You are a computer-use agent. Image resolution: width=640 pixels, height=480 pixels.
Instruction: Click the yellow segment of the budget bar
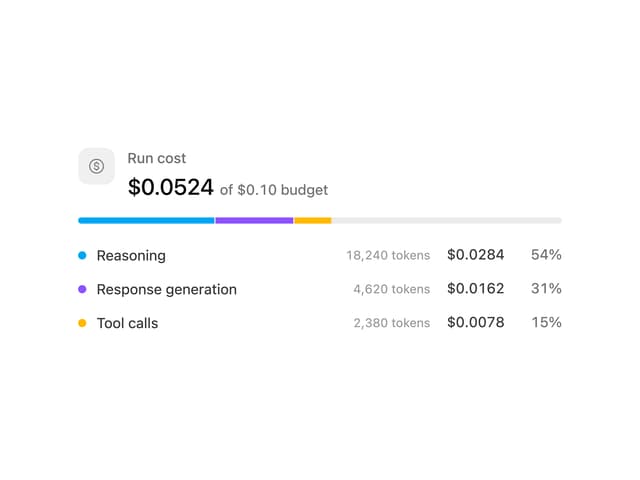point(313,220)
